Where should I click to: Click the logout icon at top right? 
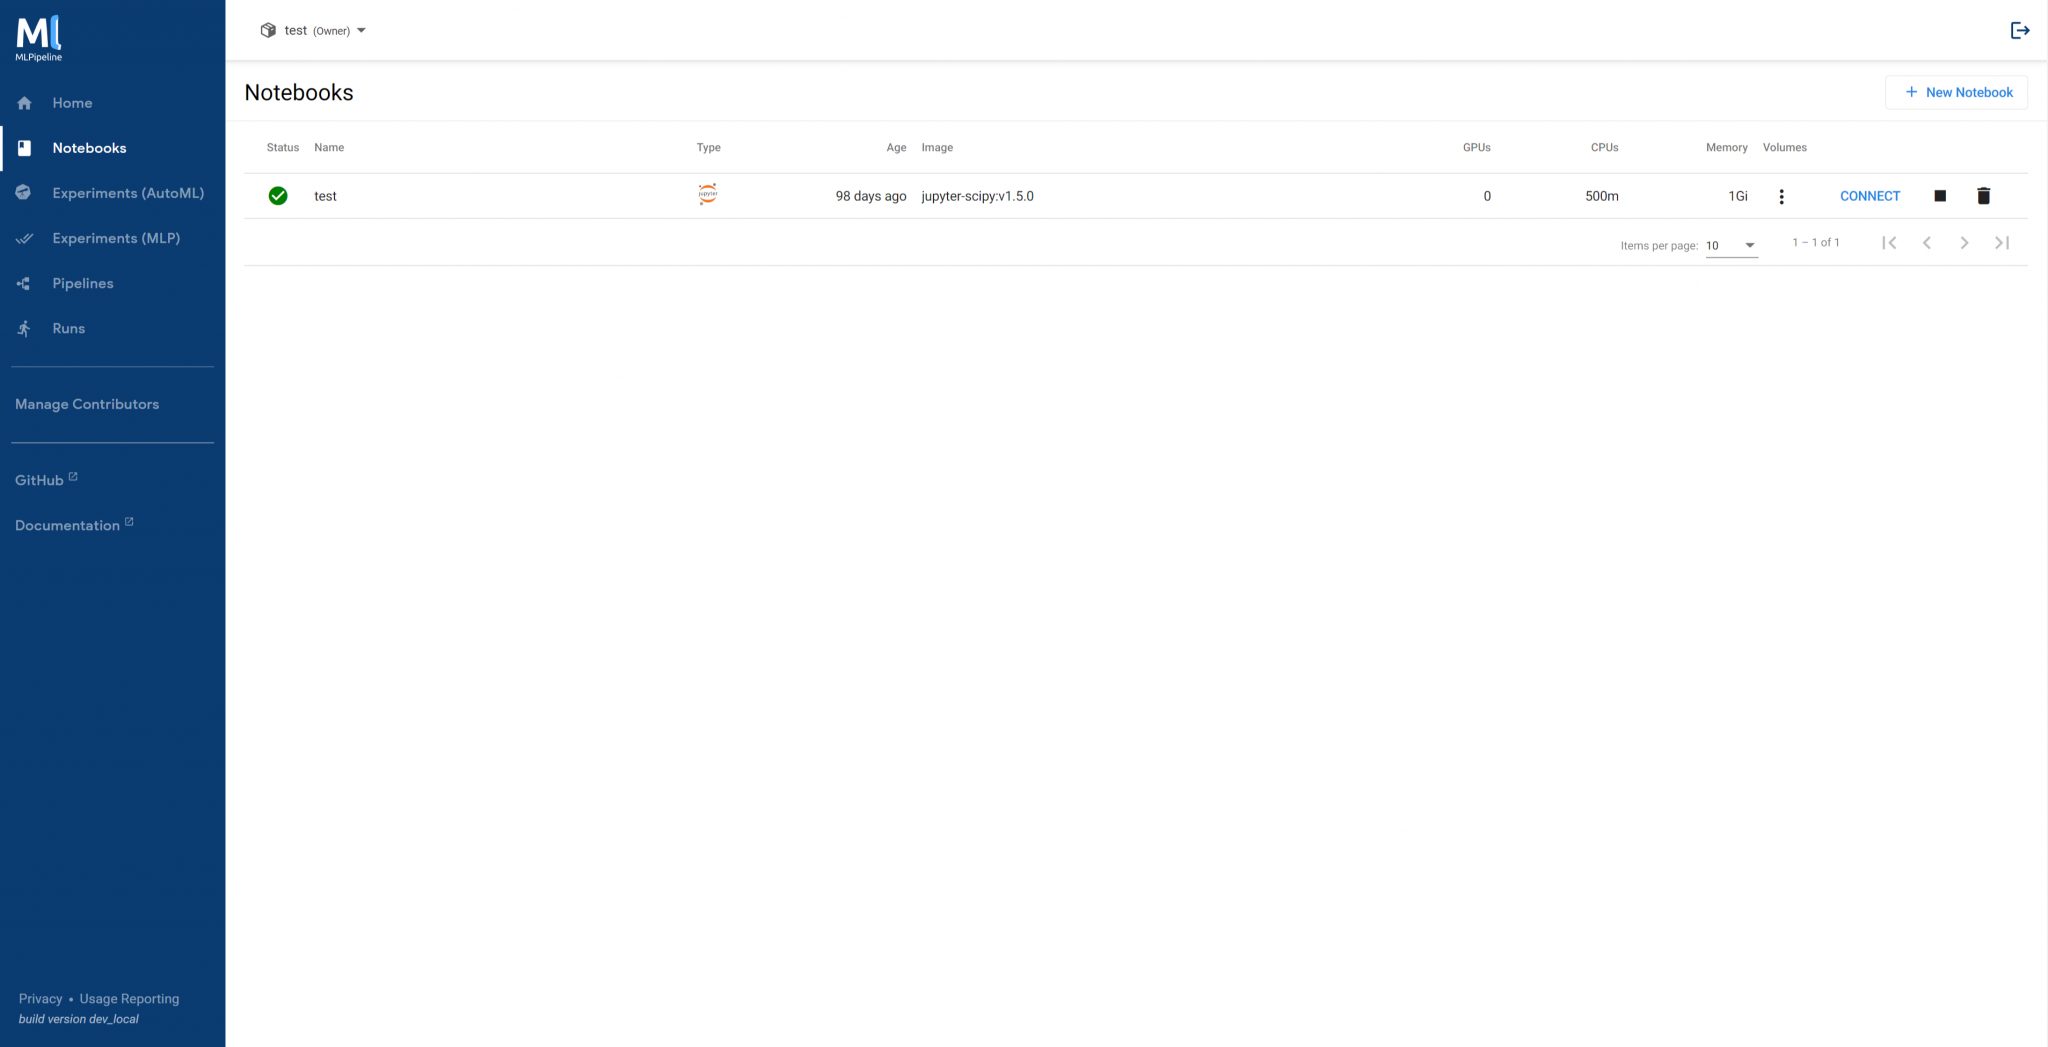[x=2021, y=30]
